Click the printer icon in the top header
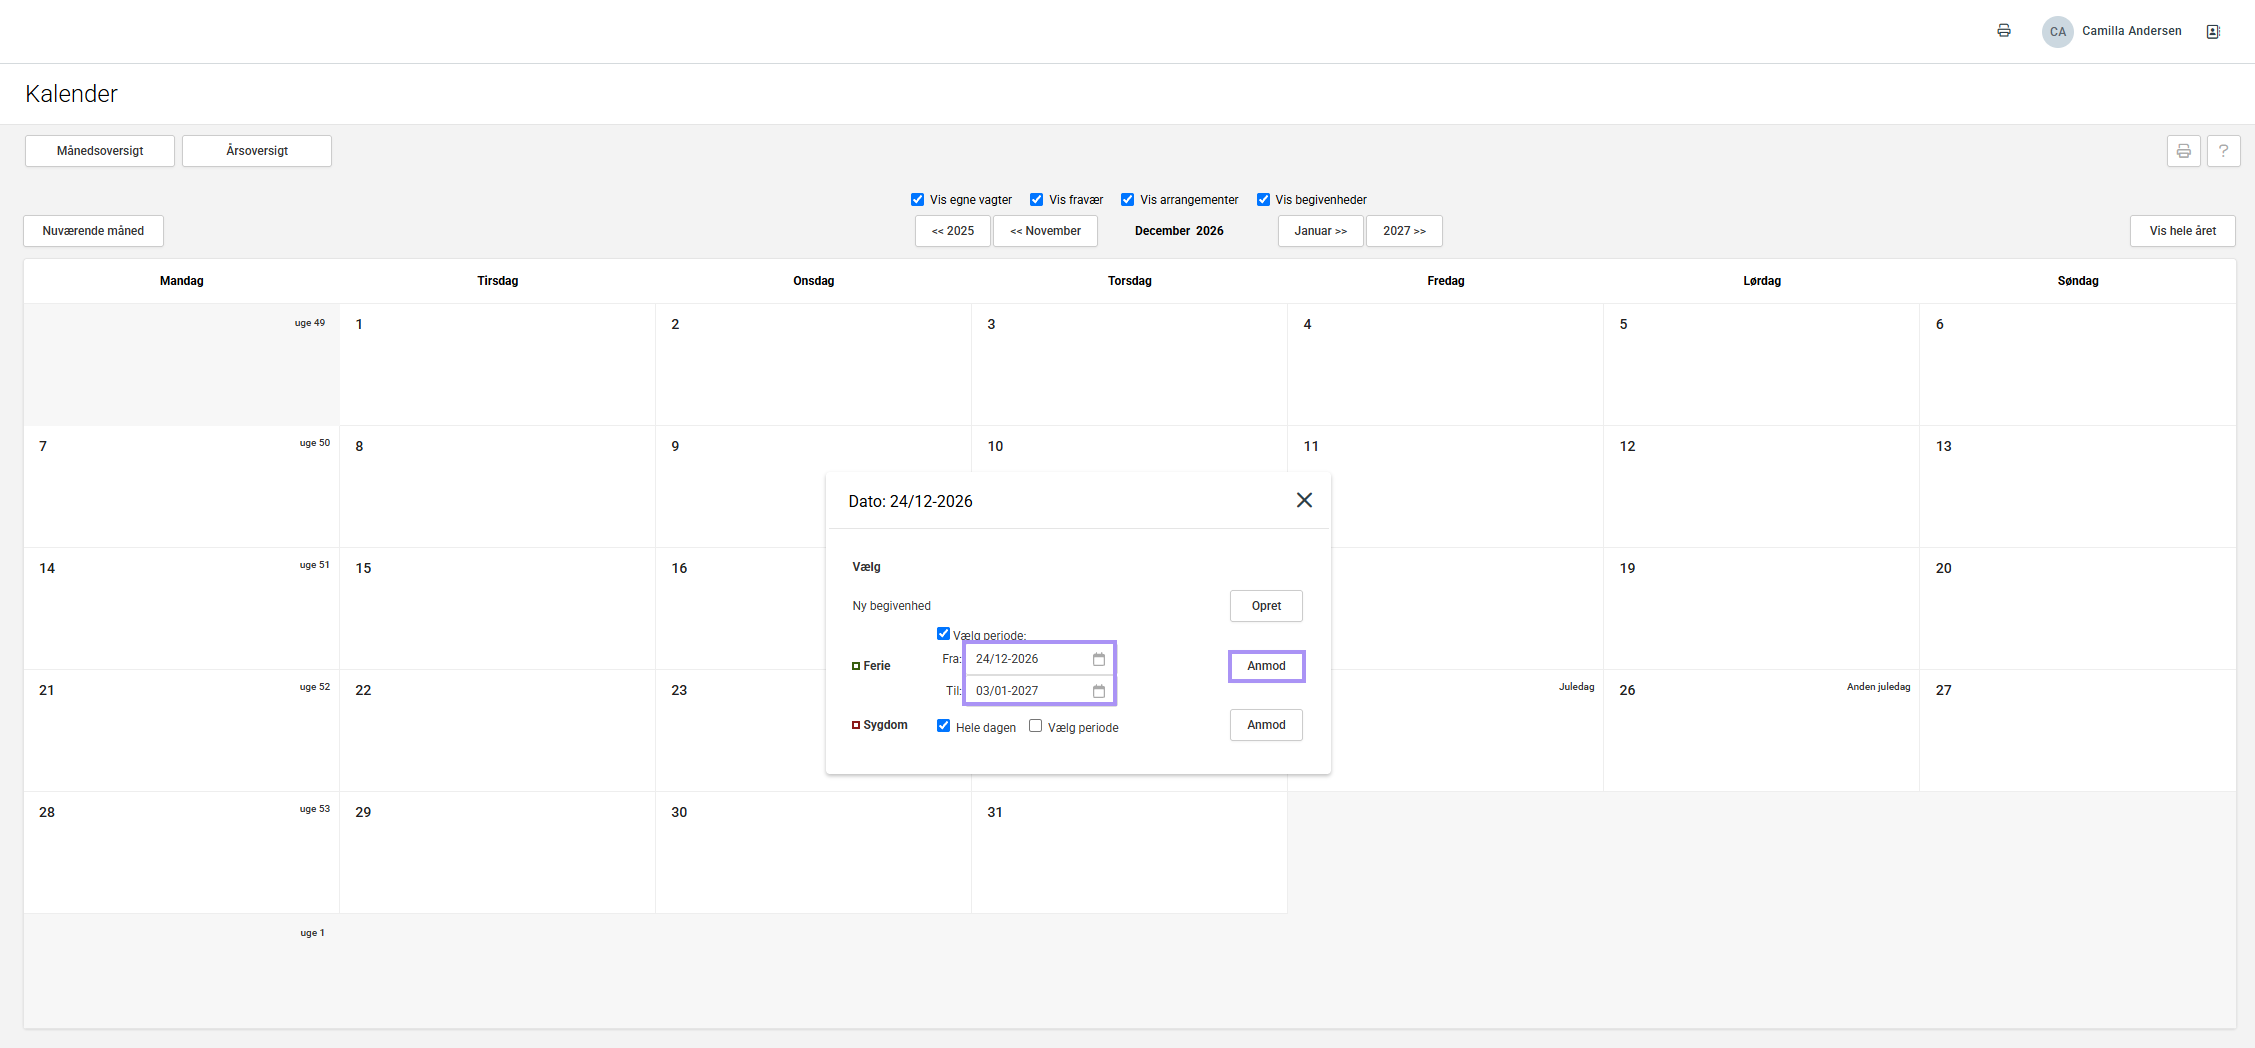 coord(2003,31)
